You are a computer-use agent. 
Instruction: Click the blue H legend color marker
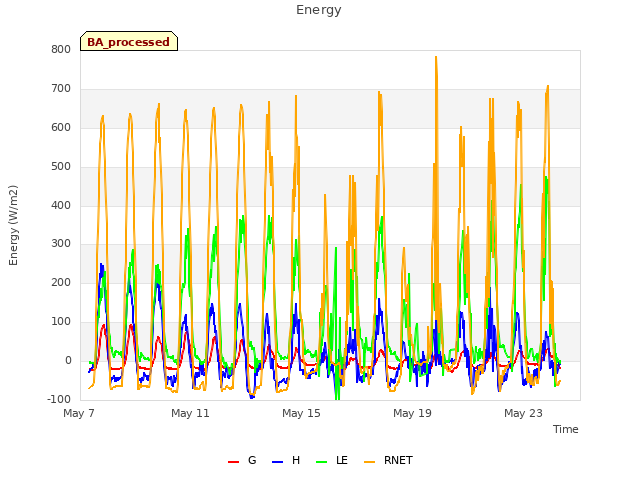pos(277,462)
